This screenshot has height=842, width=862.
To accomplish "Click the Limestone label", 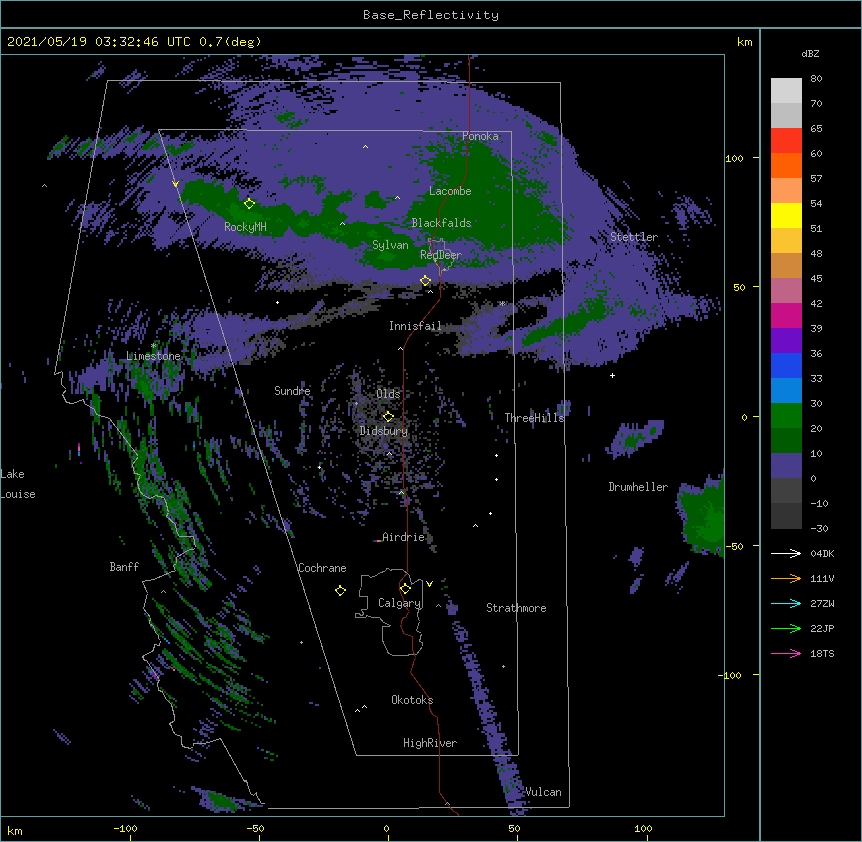I will pyautogui.click(x=153, y=356).
